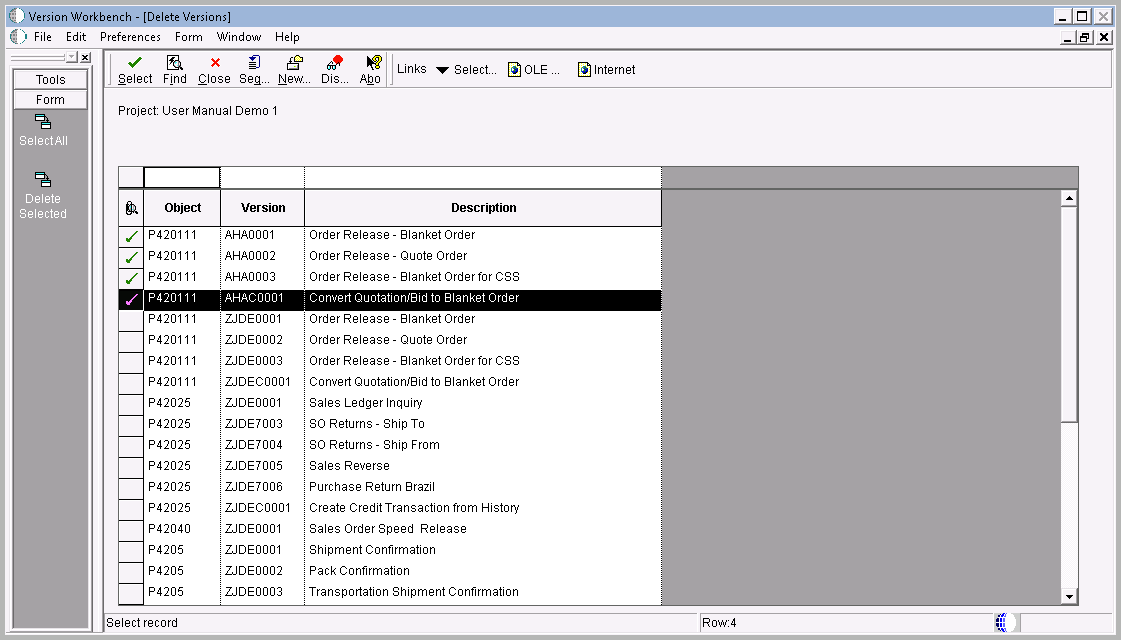Uncheck the selected AHA0002 Quote Order row
This screenshot has height=640, width=1121.
click(130, 256)
